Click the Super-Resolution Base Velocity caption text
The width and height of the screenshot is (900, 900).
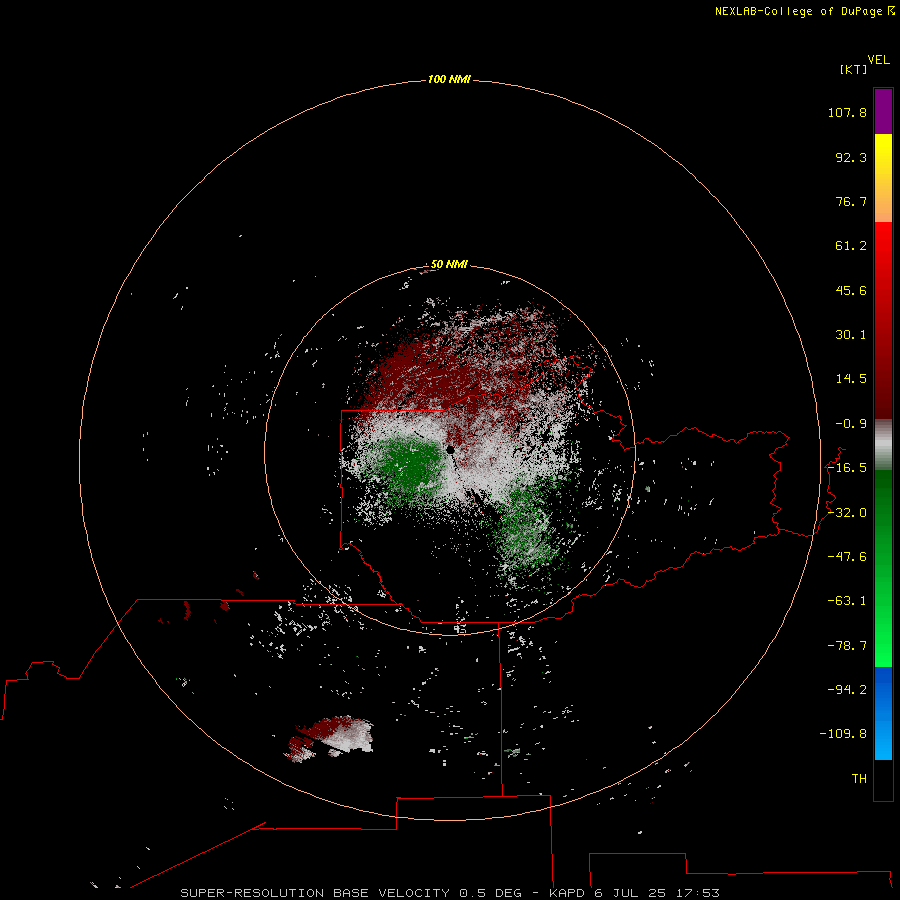coord(449,893)
